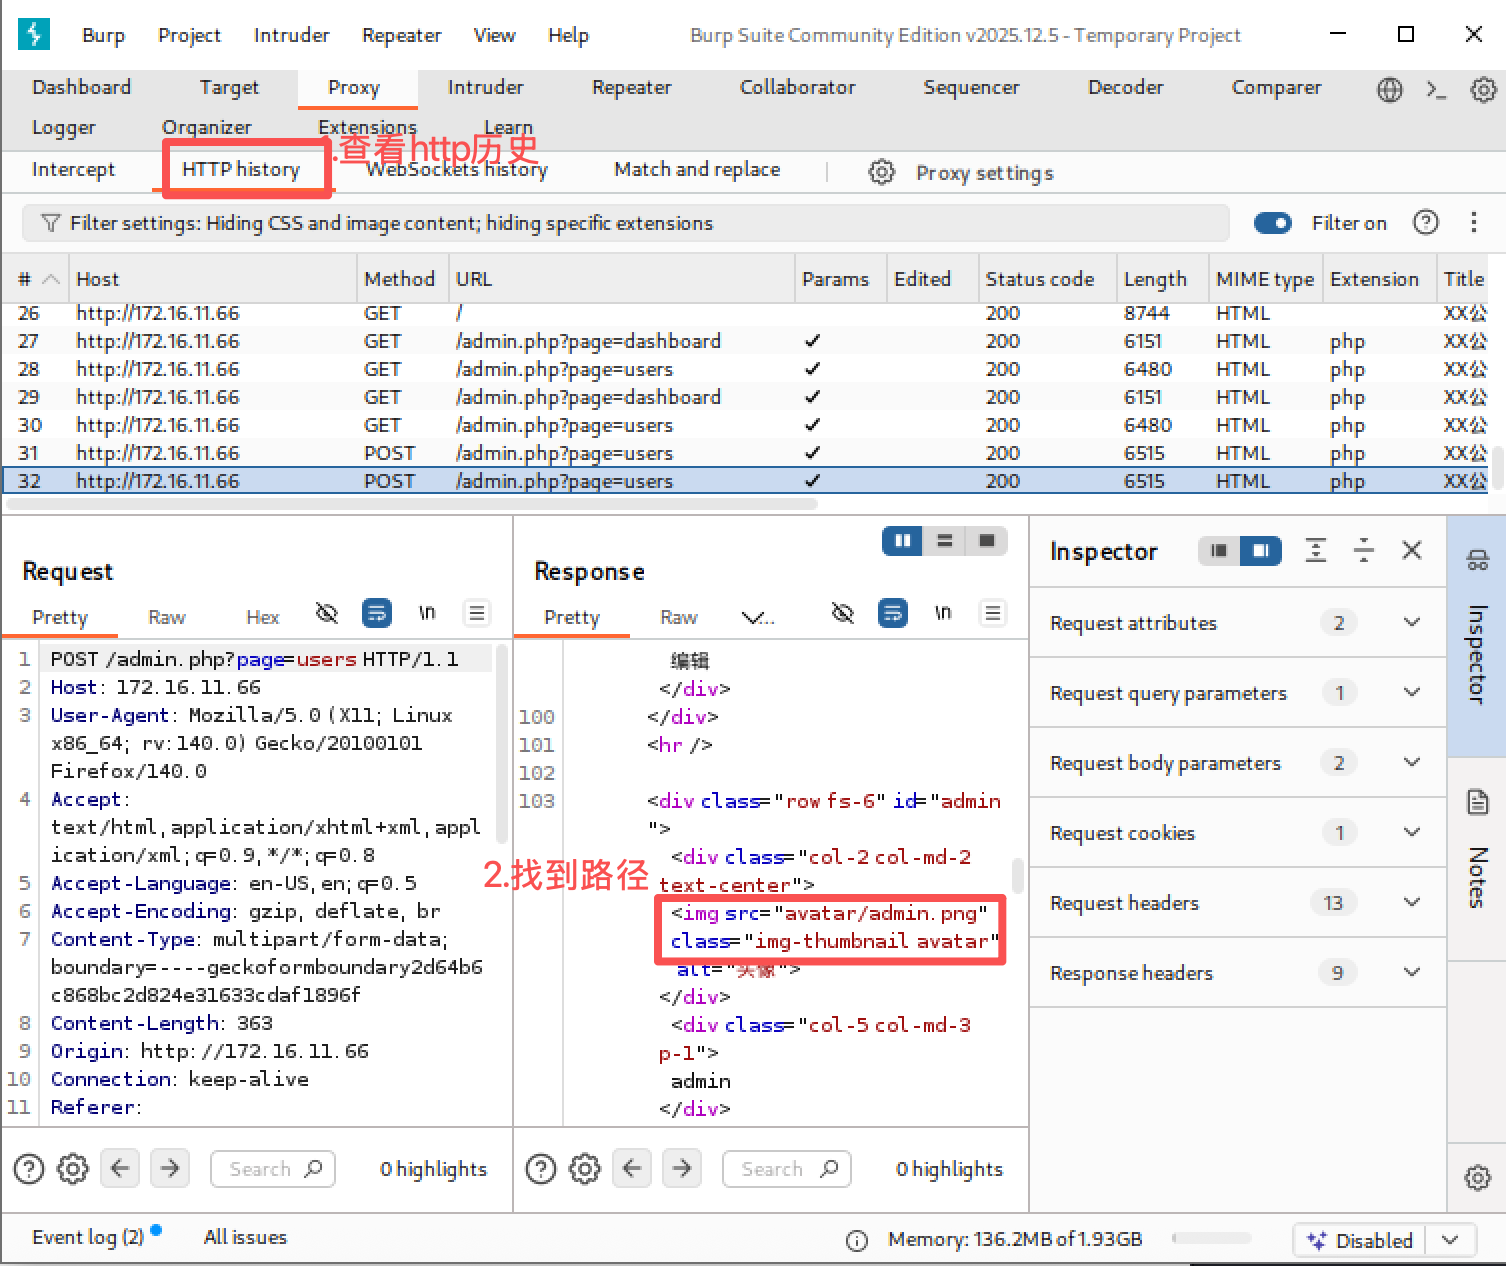Image resolution: width=1506 pixels, height=1266 pixels.
Task: Expand Request headers section
Action: click(1411, 902)
